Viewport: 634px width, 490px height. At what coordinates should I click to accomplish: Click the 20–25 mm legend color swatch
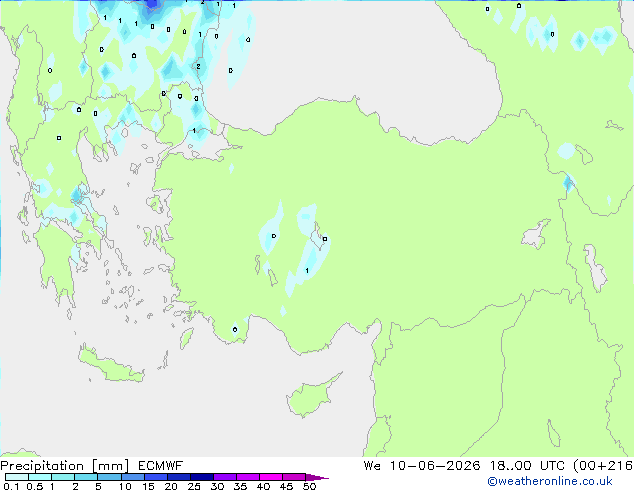[x=179, y=477]
